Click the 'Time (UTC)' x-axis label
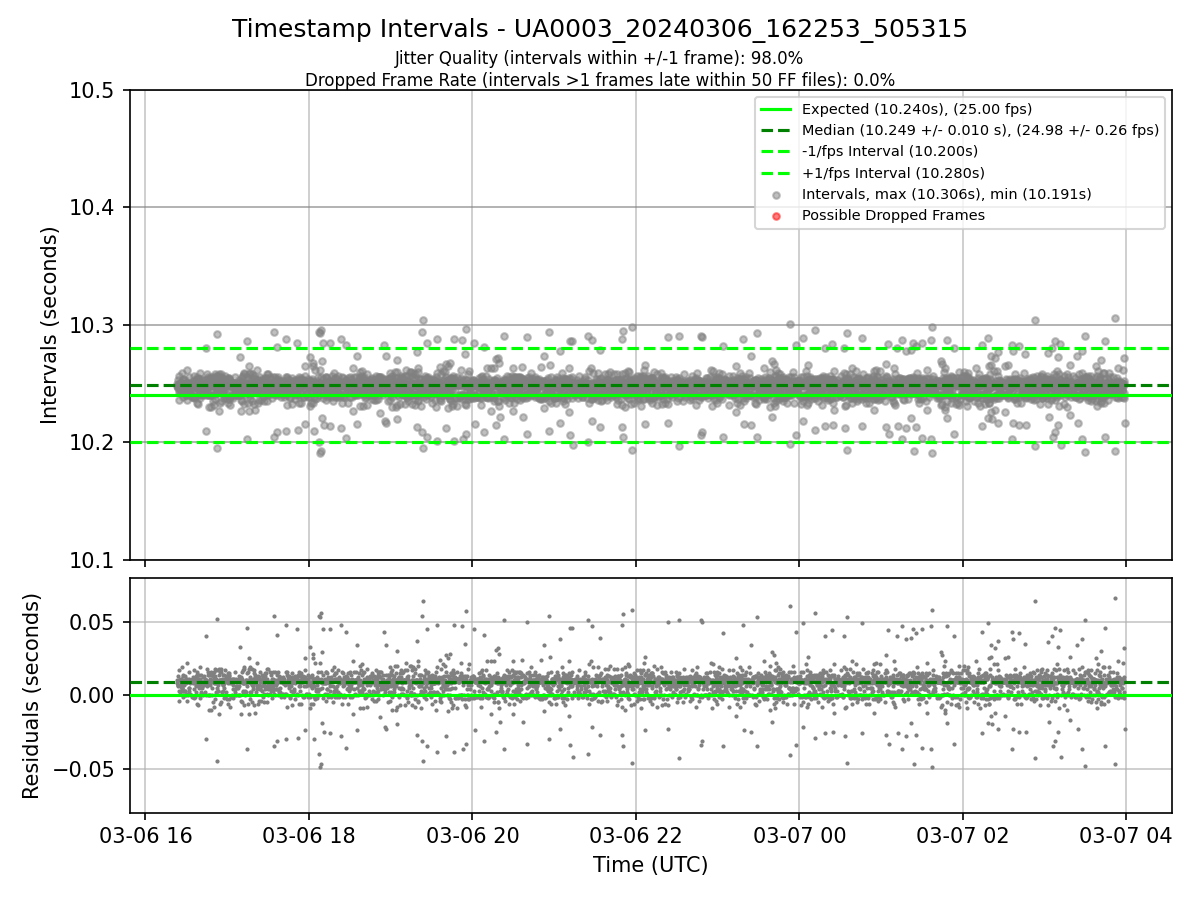 [x=650, y=865]
